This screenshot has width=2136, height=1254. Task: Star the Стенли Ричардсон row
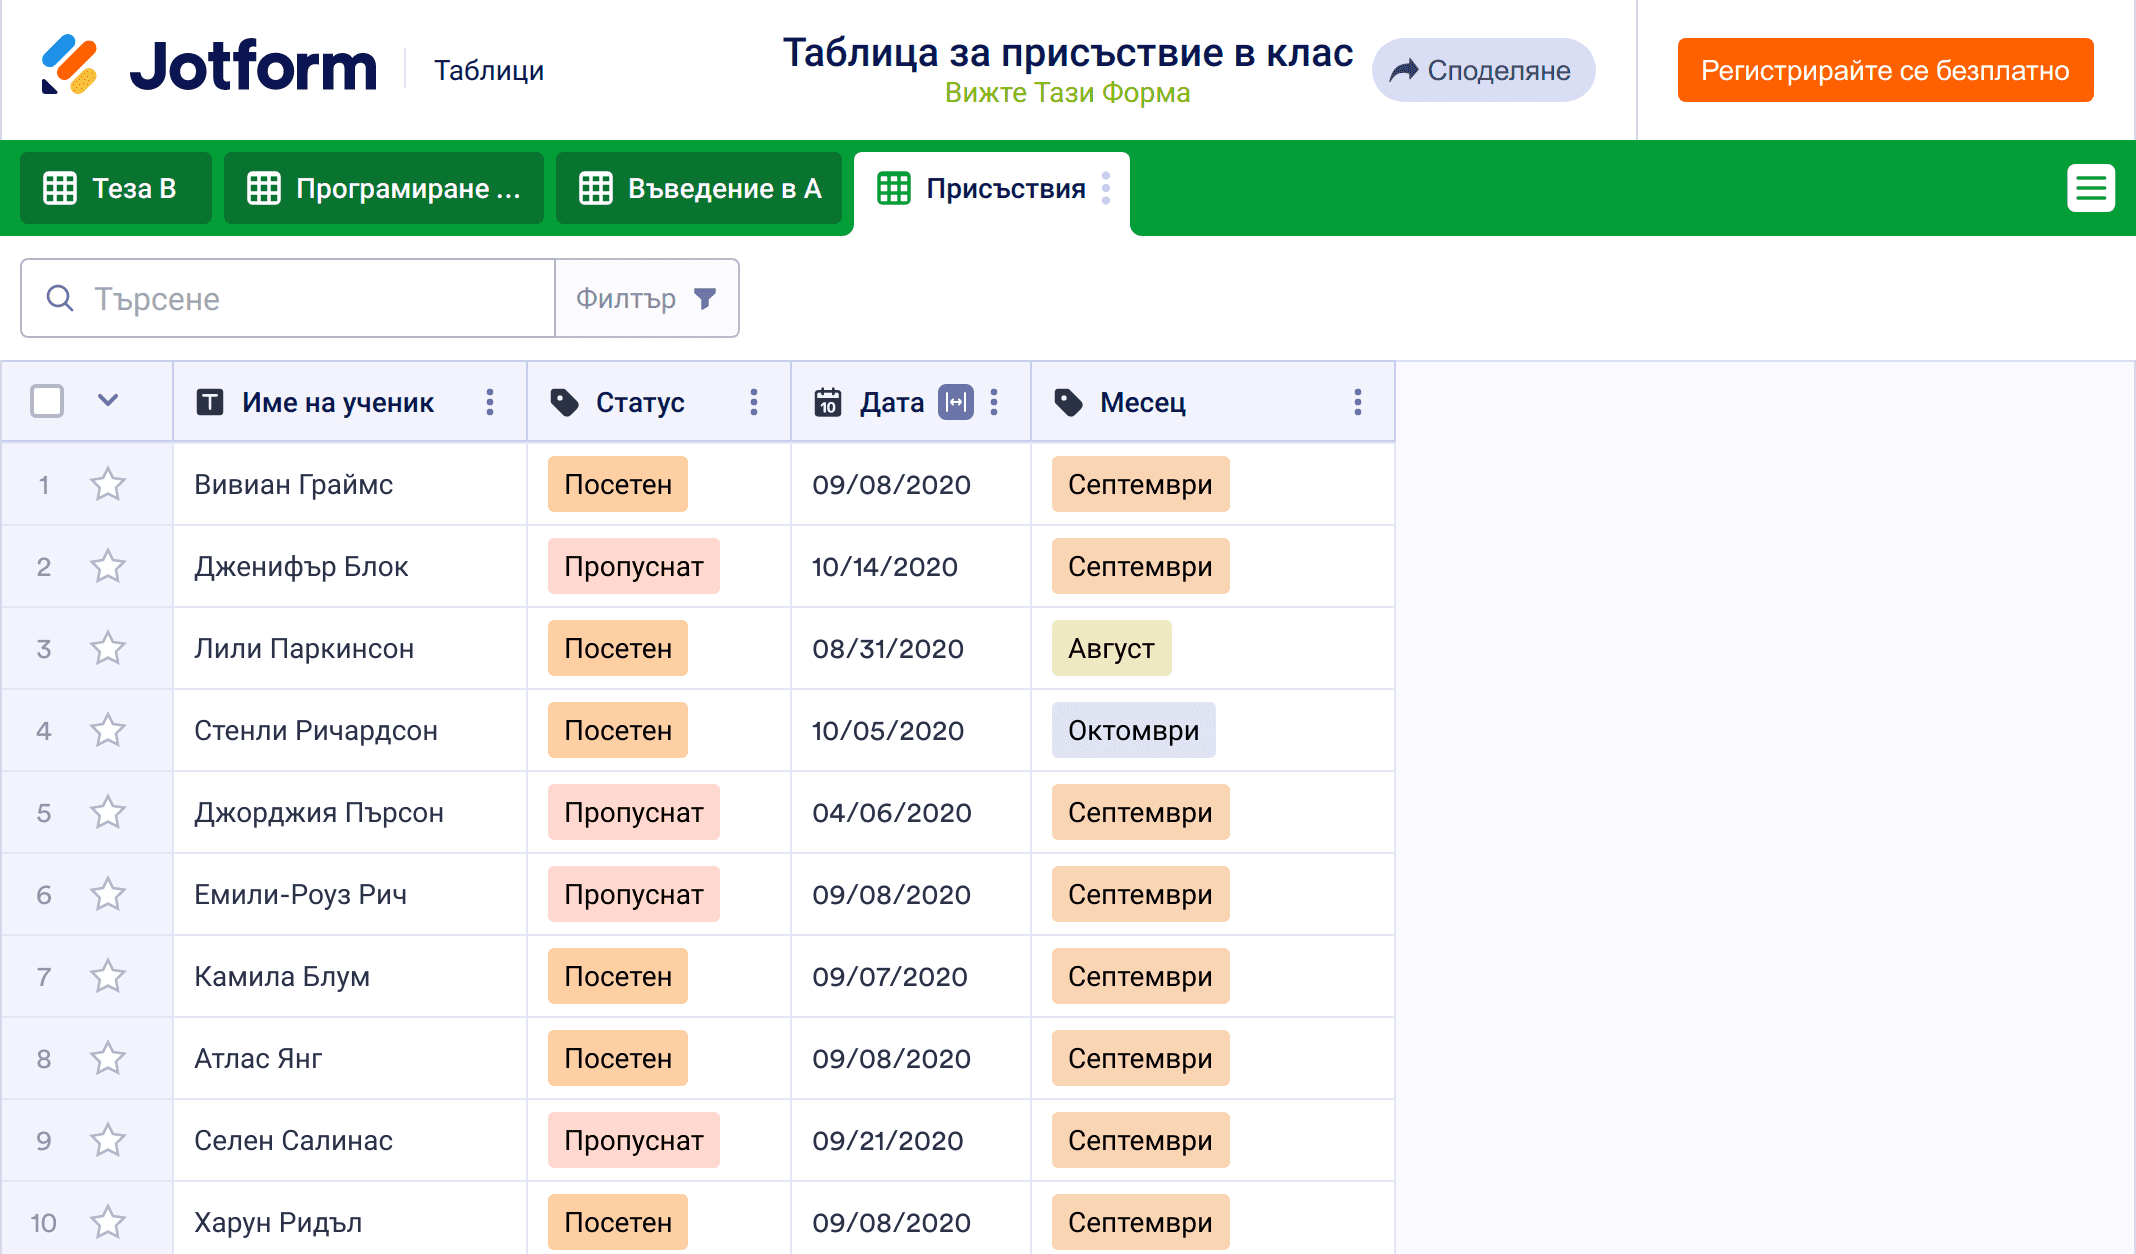[108, 731]
